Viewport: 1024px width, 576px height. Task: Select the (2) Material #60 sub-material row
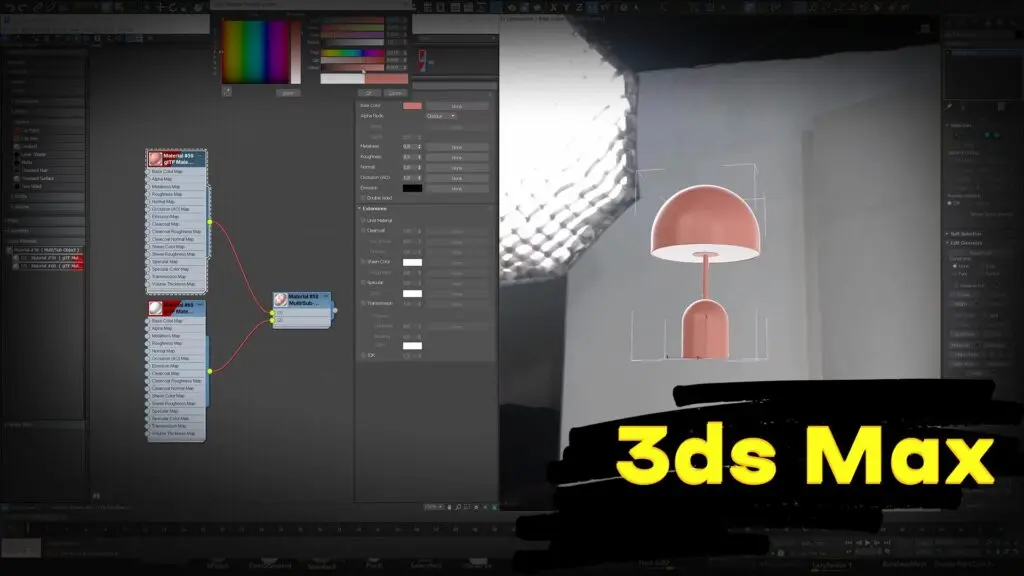tap(50, 266)
